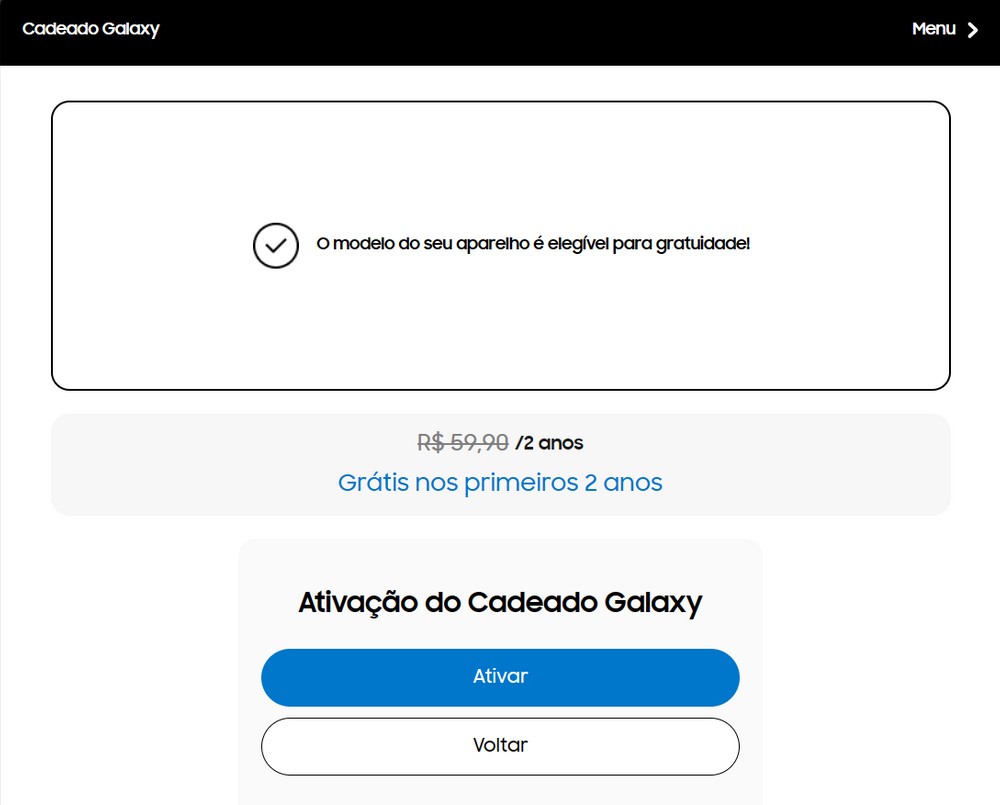The image size is (1000, 805).
Task: Select the struck-through R$ 59,90 price
Action: 462,442
